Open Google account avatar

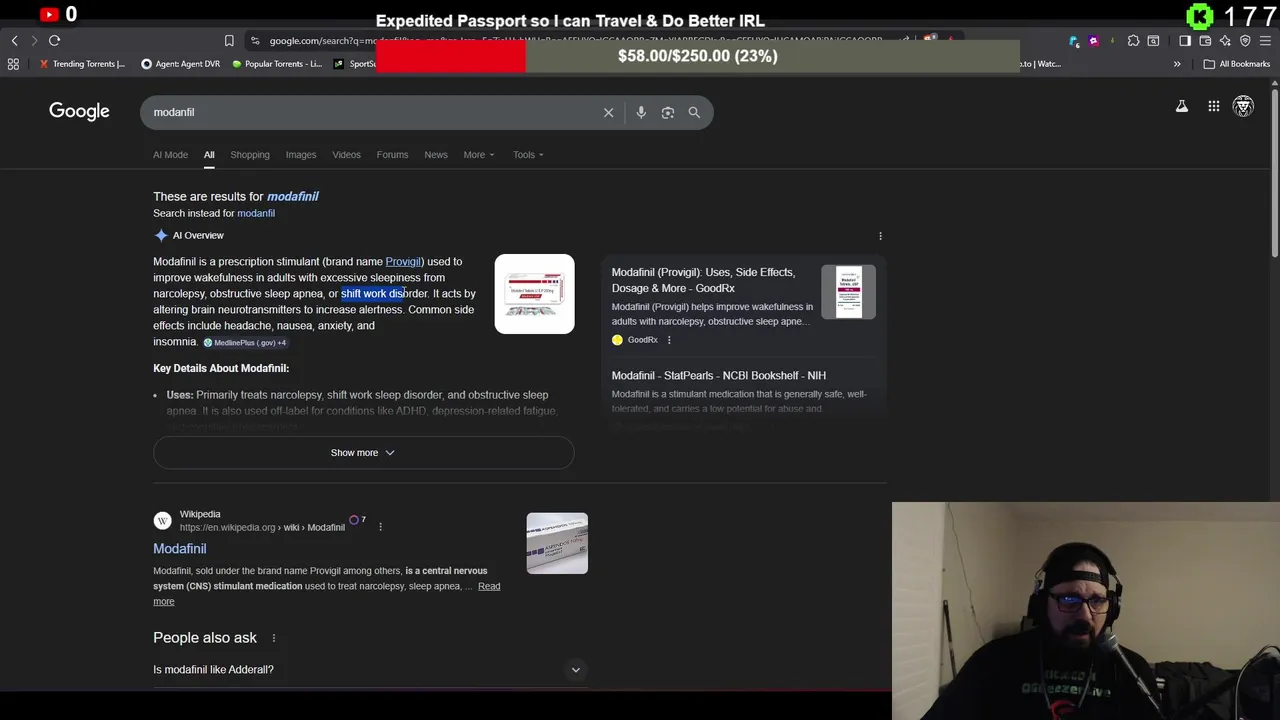(1243, 106)
